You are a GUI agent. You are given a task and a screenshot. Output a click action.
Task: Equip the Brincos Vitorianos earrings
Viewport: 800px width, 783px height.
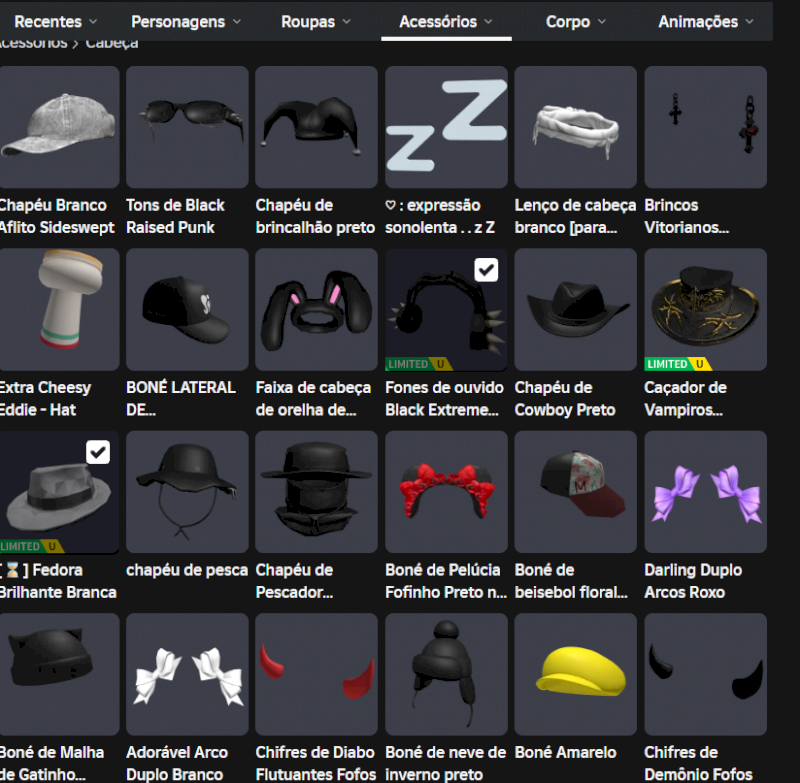point(706,127)
